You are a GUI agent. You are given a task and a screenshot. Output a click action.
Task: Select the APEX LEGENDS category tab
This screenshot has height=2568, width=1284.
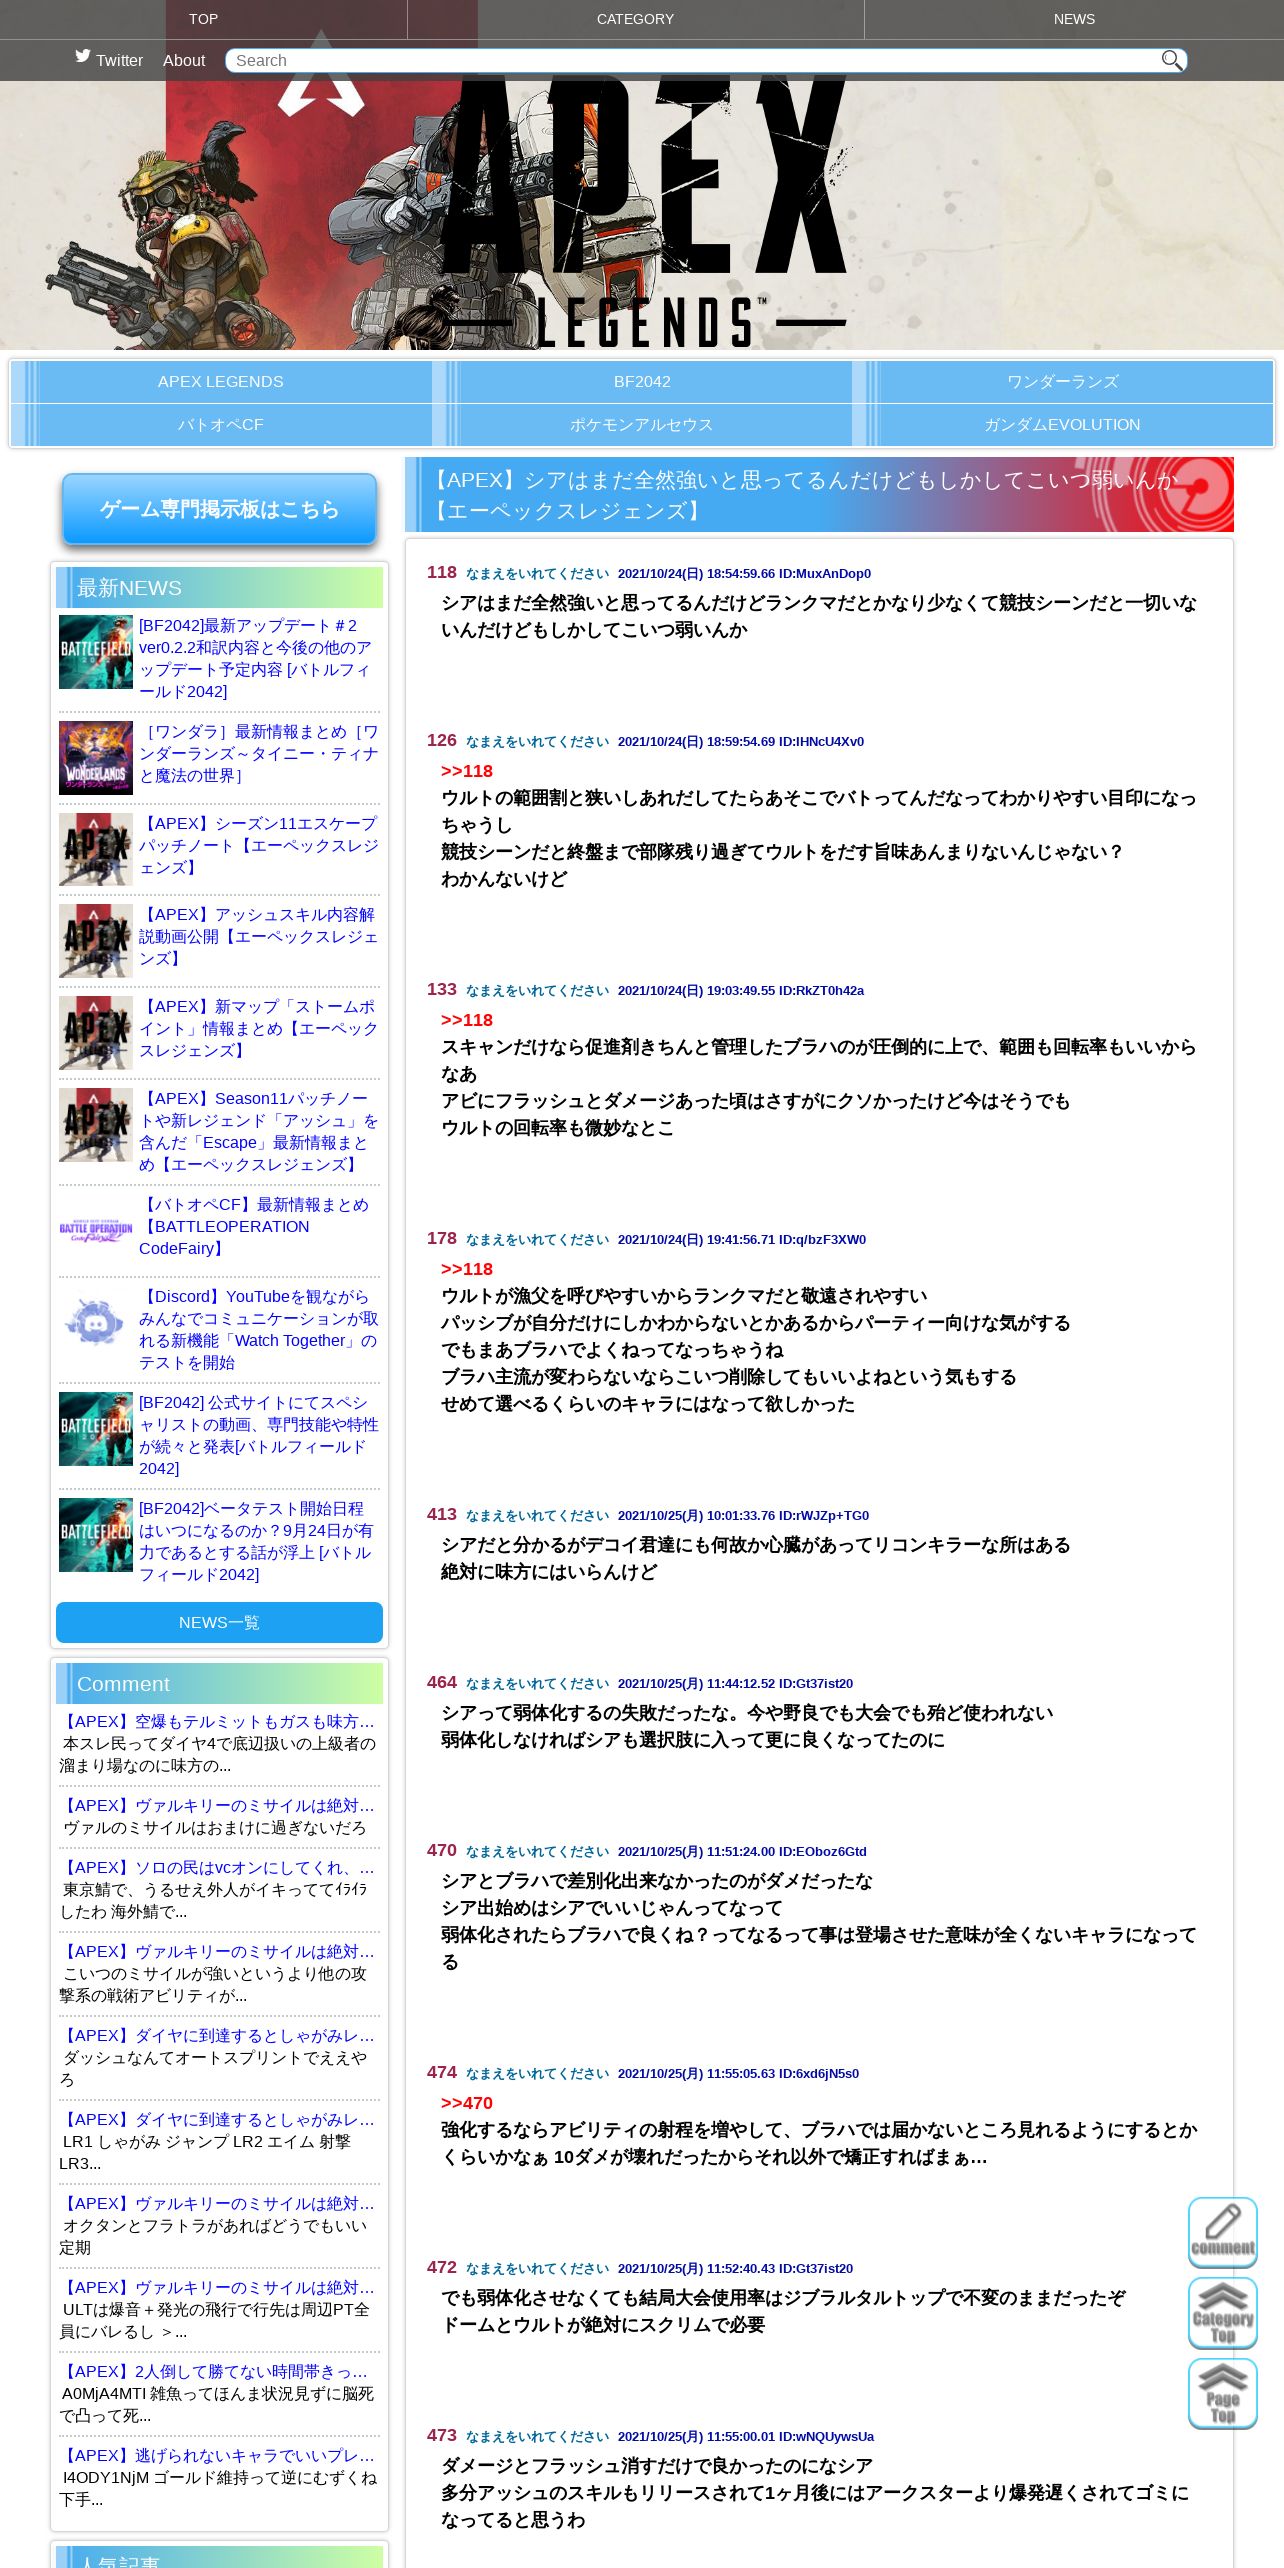221,382
